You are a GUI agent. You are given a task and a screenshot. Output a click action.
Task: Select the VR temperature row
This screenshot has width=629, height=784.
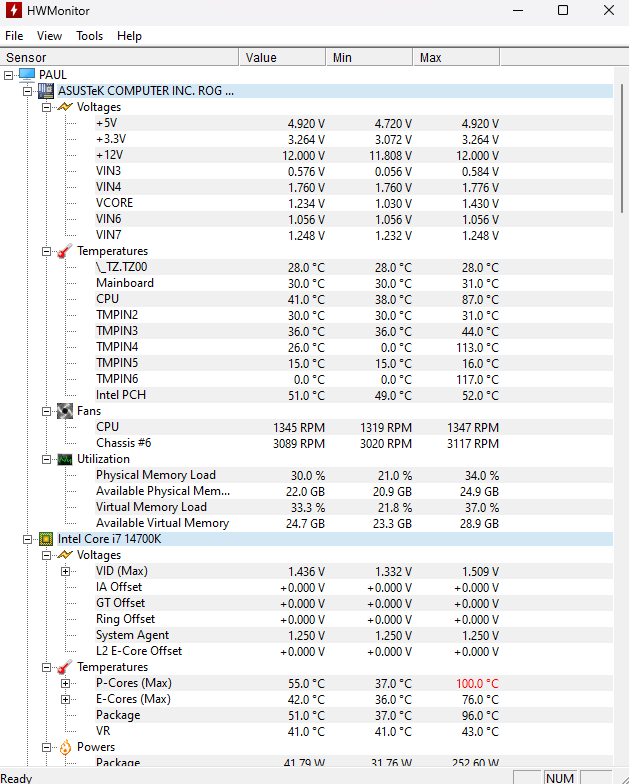pyautogui.click(x=354, y=731)
